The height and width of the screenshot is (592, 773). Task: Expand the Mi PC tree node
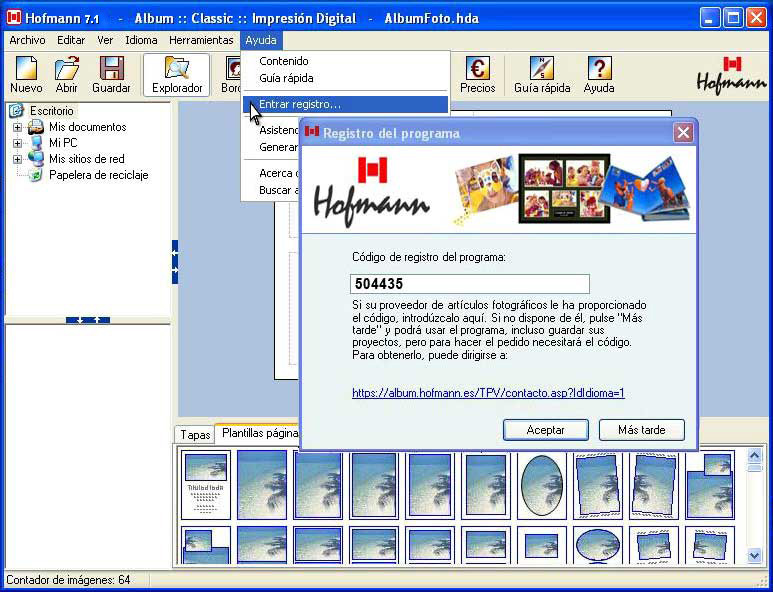17,143
